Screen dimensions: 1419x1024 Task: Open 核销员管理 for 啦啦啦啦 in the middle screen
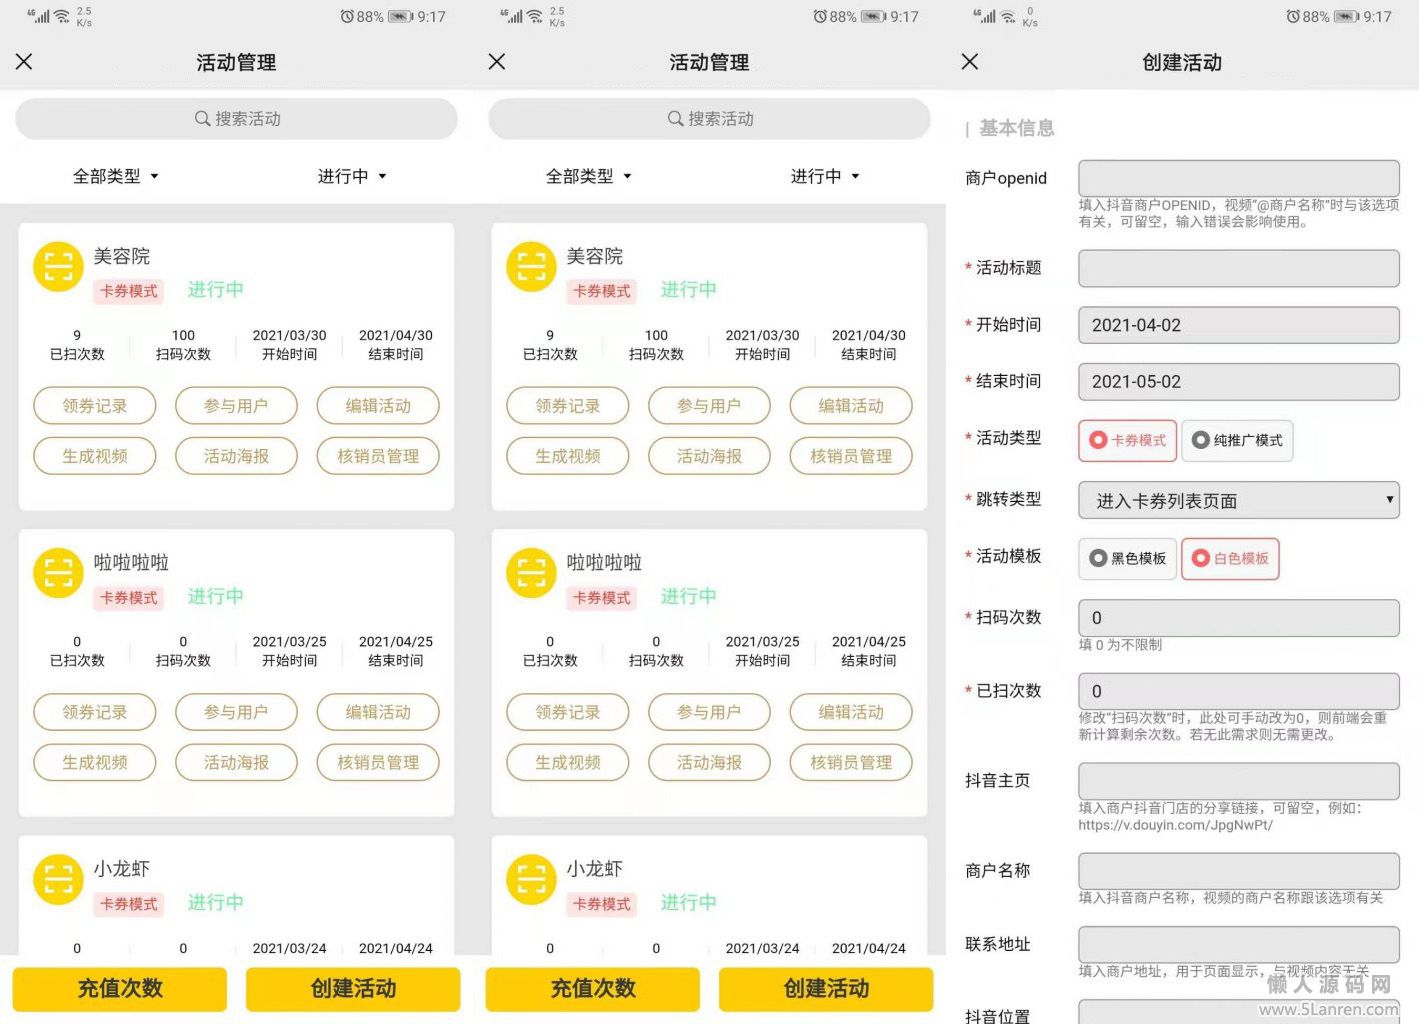tap(851, 763)
